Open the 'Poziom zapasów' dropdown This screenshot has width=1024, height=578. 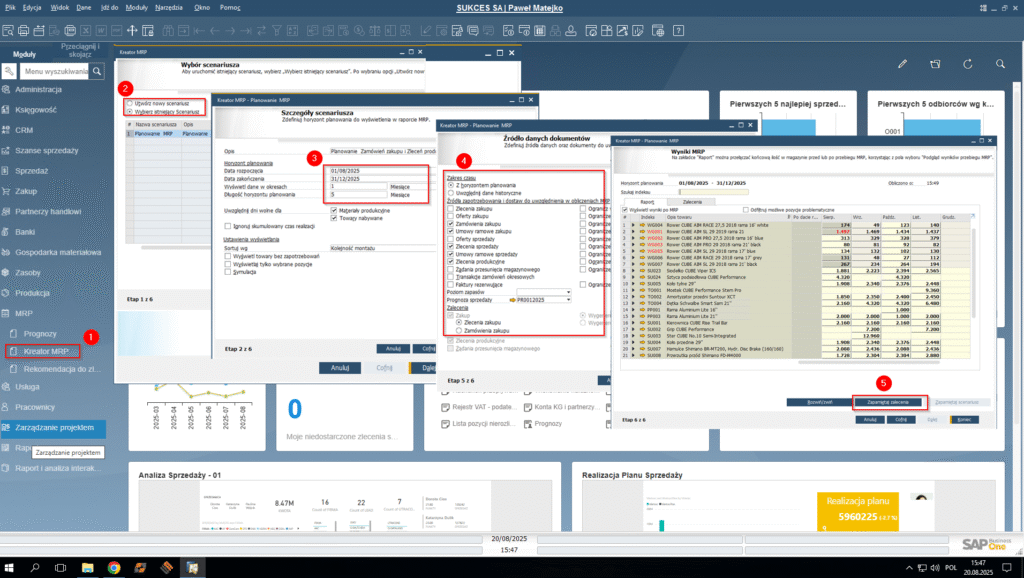click(x=568, y=292)
